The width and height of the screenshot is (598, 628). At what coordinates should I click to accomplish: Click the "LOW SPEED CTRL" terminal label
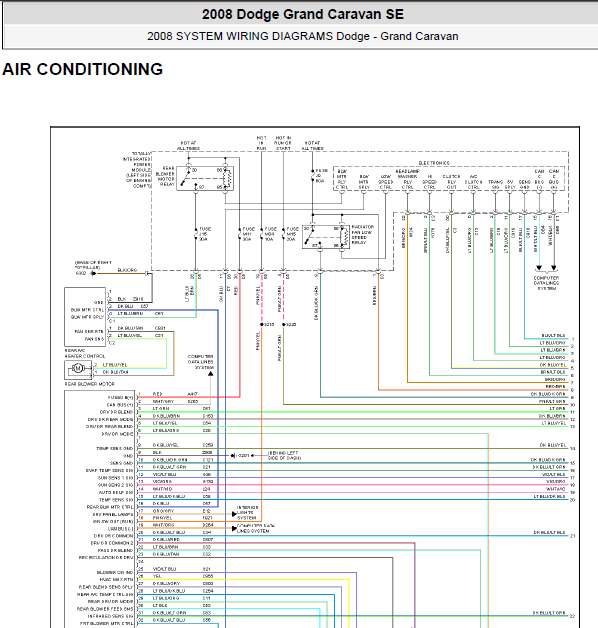[385, 182]
